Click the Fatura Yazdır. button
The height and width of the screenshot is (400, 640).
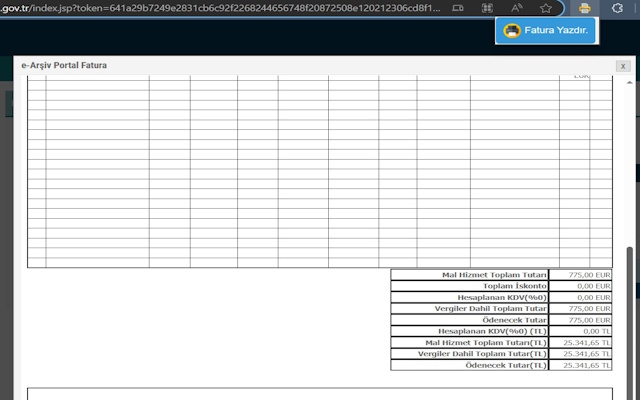coord(546,30)
